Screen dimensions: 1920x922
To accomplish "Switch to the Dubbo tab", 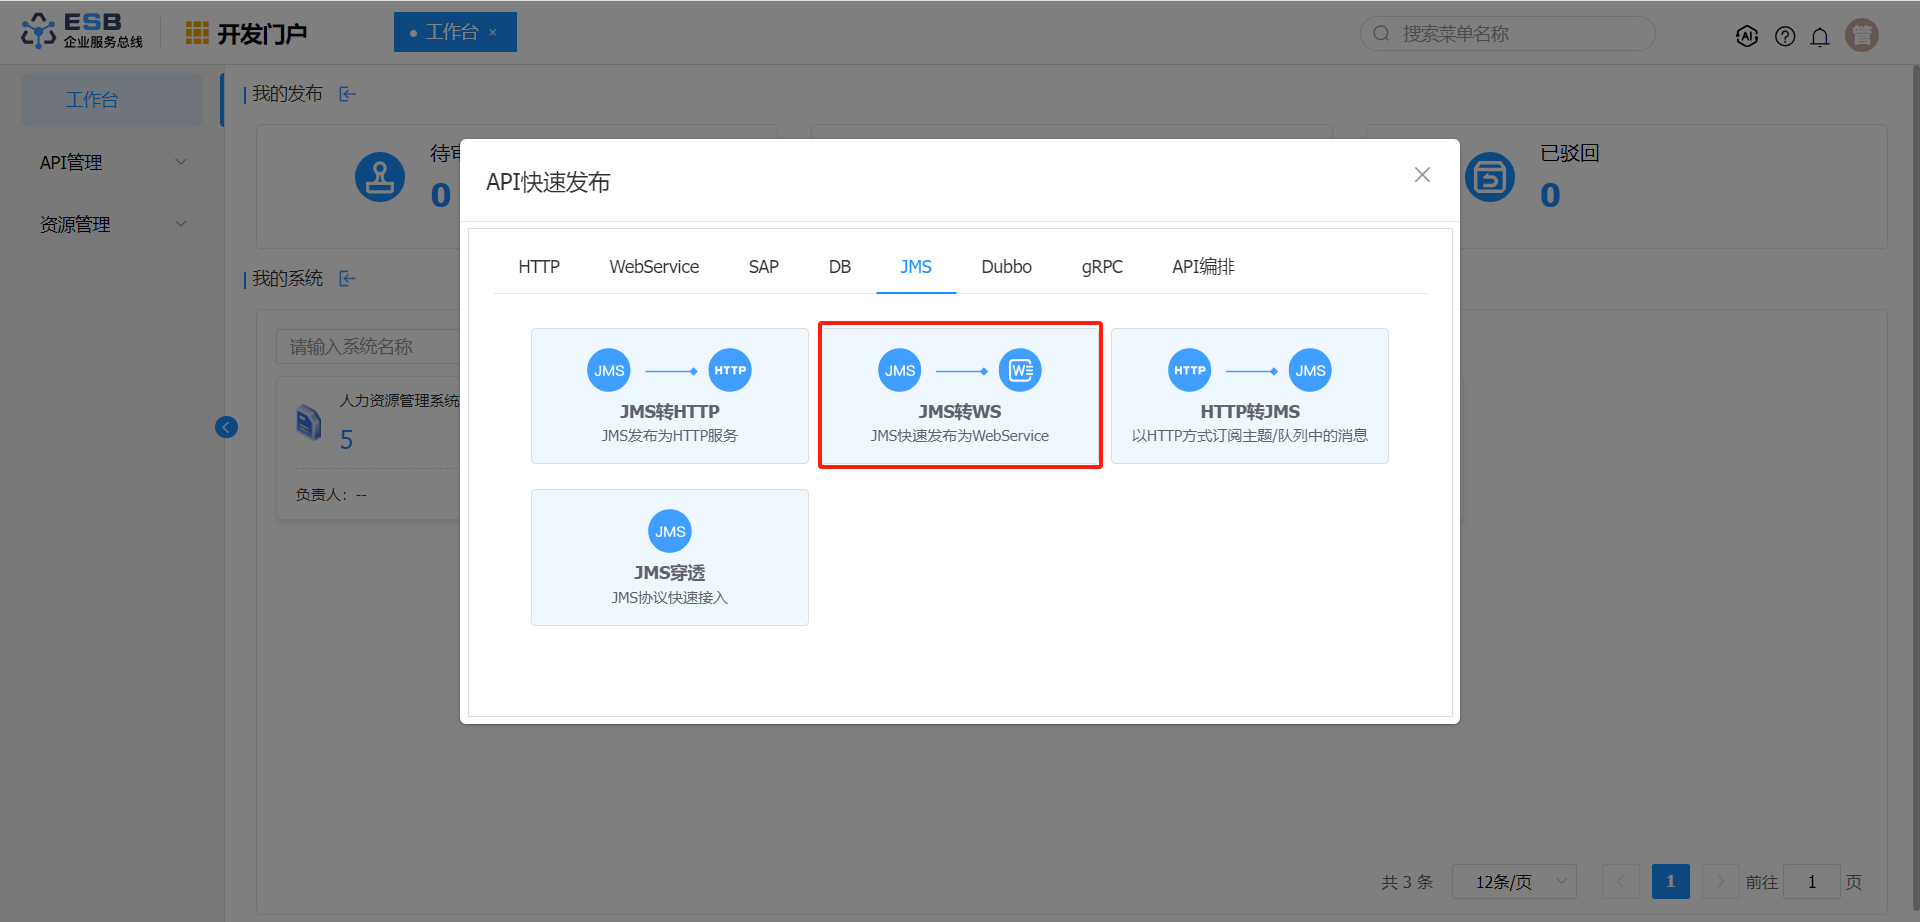I will [1006, 267].
